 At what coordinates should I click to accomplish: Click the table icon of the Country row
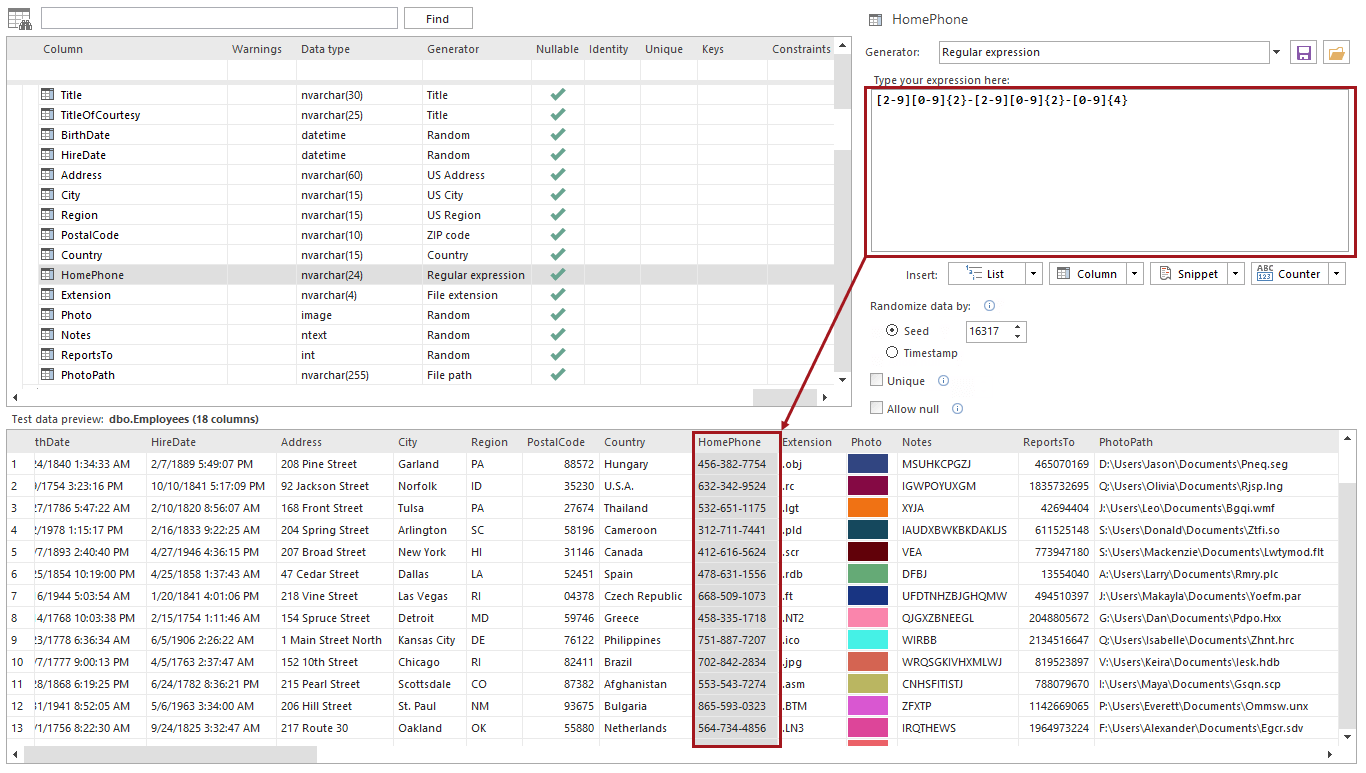(47, 255)
